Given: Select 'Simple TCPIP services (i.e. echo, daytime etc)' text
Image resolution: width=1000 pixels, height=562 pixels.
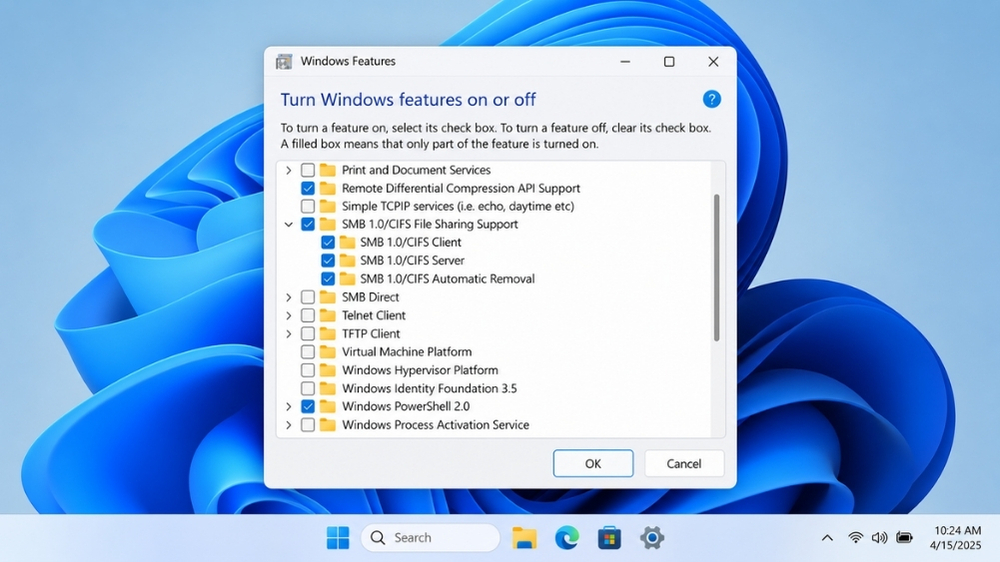Looking at the screenshot, I should [458, 206].
